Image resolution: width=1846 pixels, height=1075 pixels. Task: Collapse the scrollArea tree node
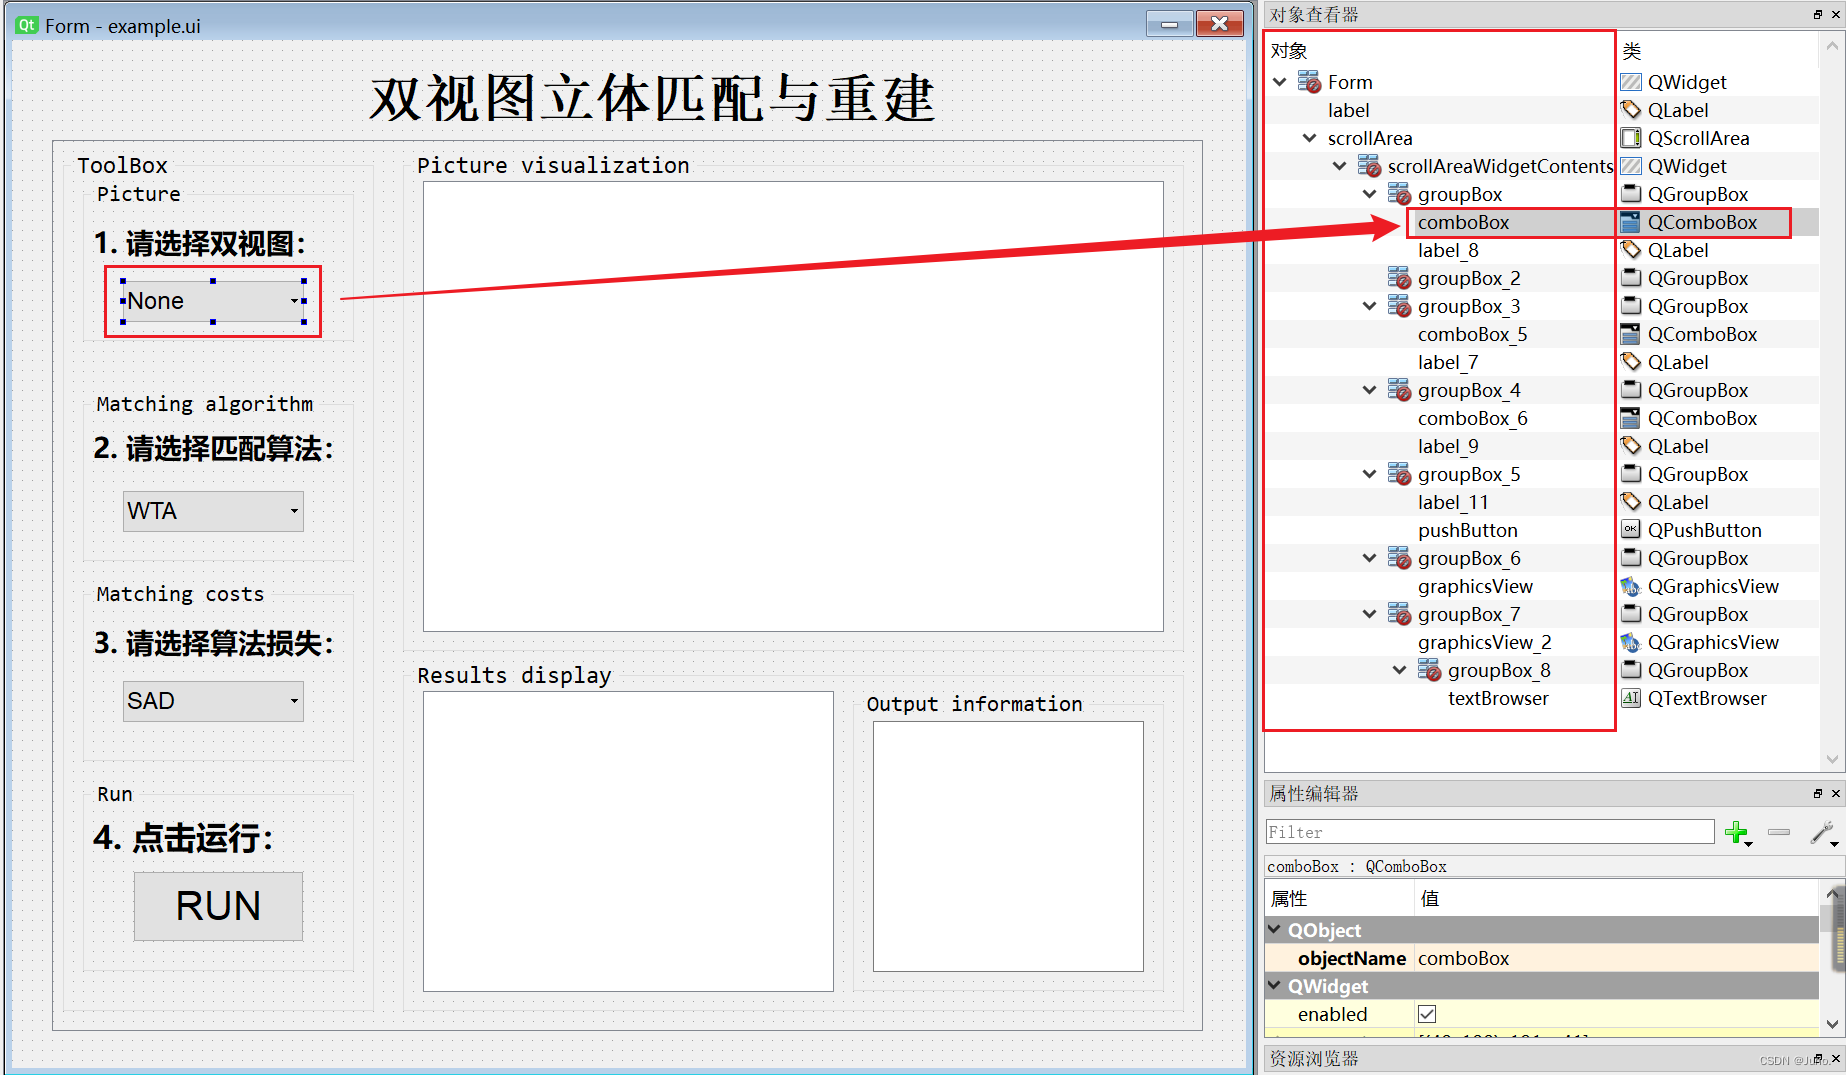(1310, 138)
